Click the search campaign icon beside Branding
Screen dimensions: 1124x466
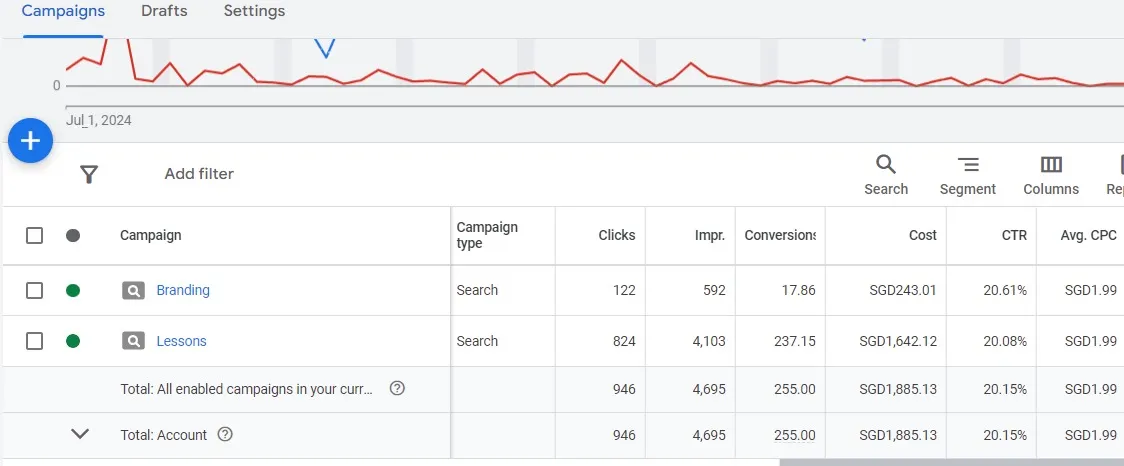pos(133,291)
